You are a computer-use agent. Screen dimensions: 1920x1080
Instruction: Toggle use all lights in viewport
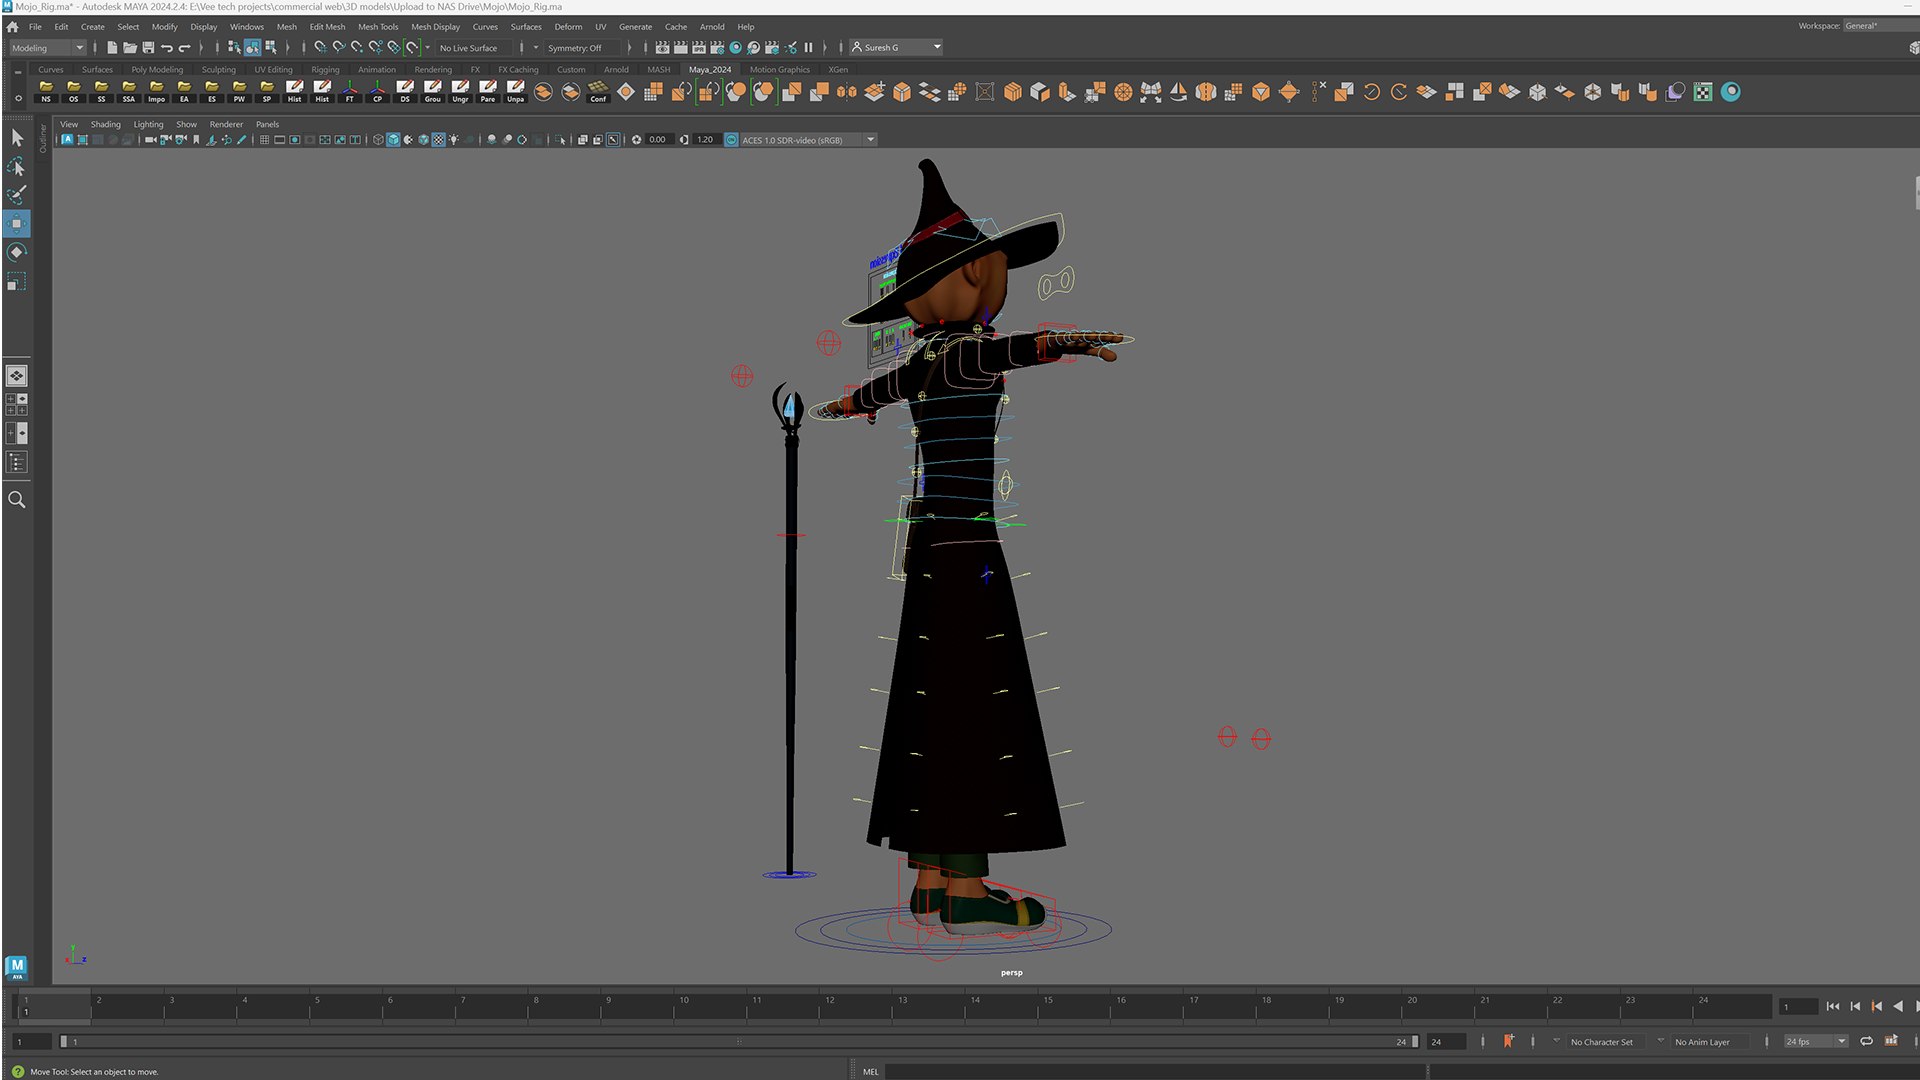point(454,140)
